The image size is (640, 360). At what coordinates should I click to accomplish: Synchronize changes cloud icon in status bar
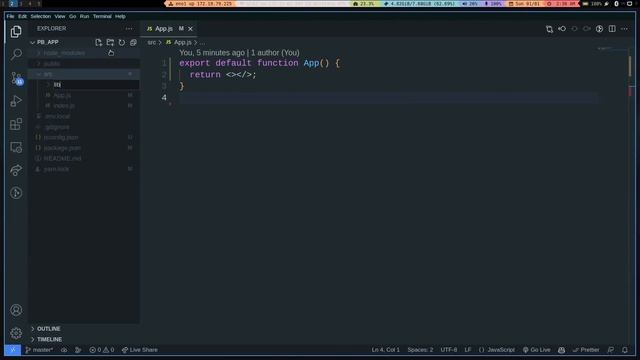64,350
